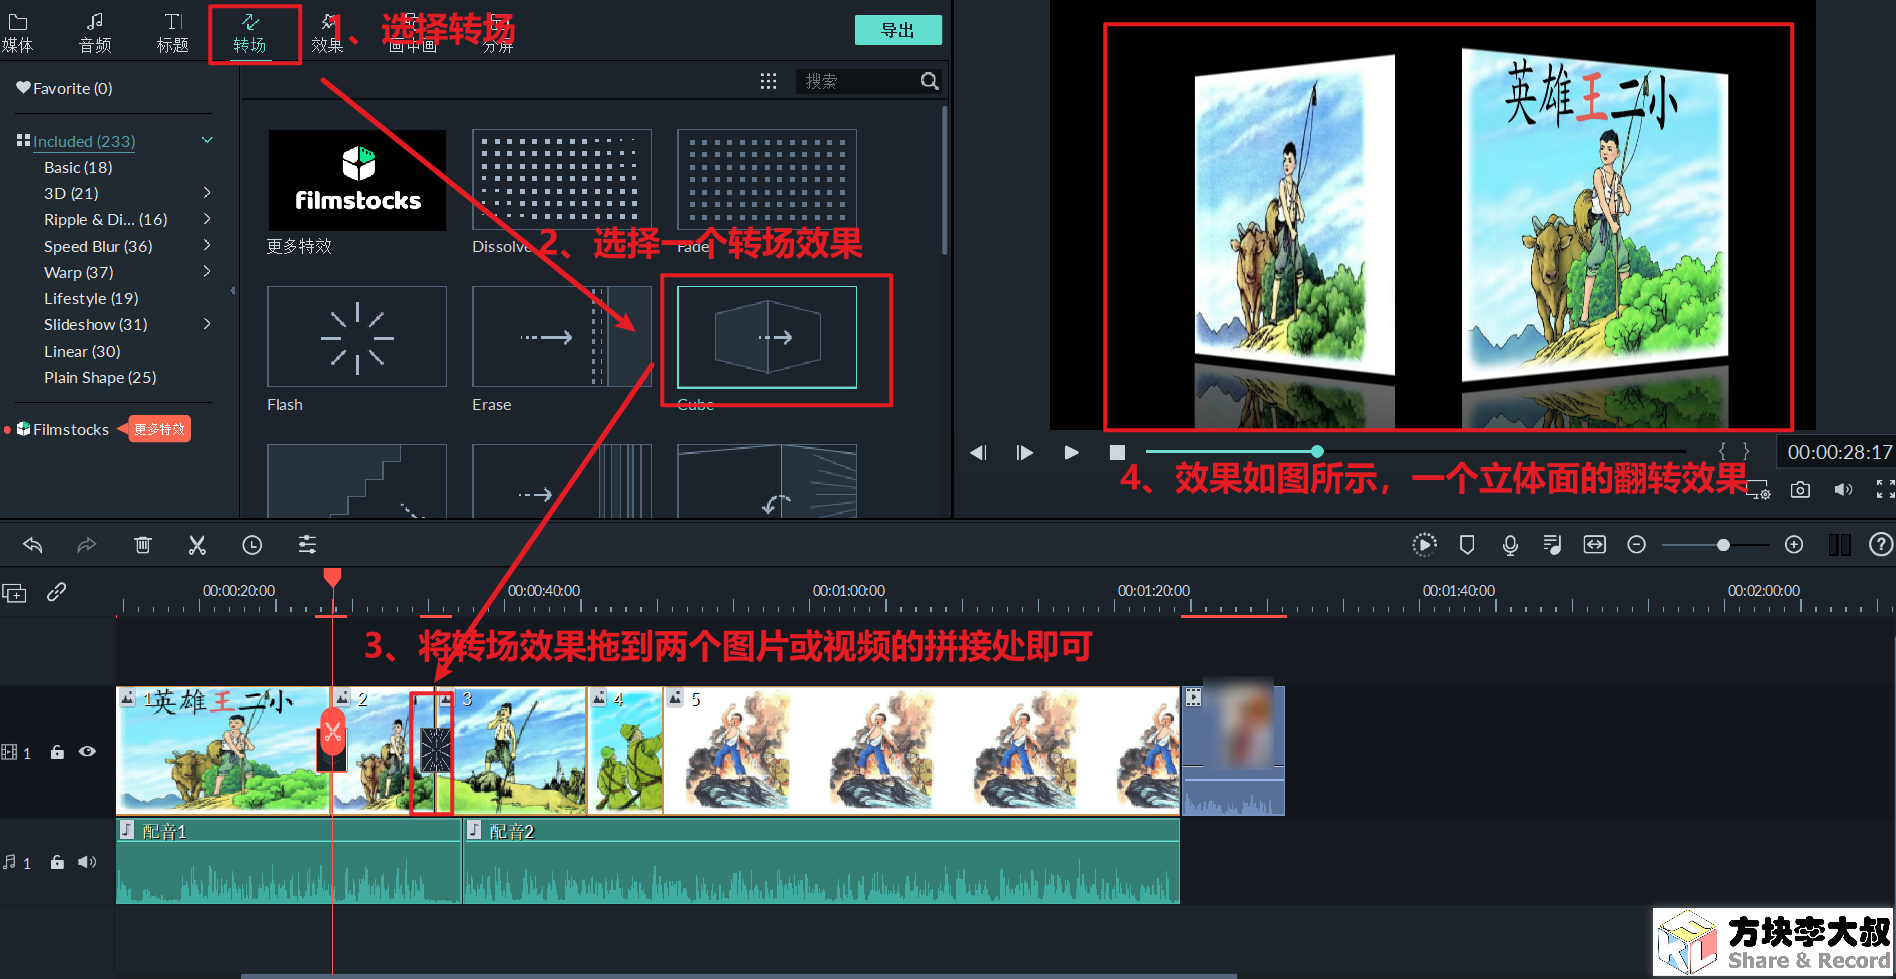The height and width of the screenshot is (979, 1896).
Task: Hide video track 1 with eye icon
Action: click(88, 752)
